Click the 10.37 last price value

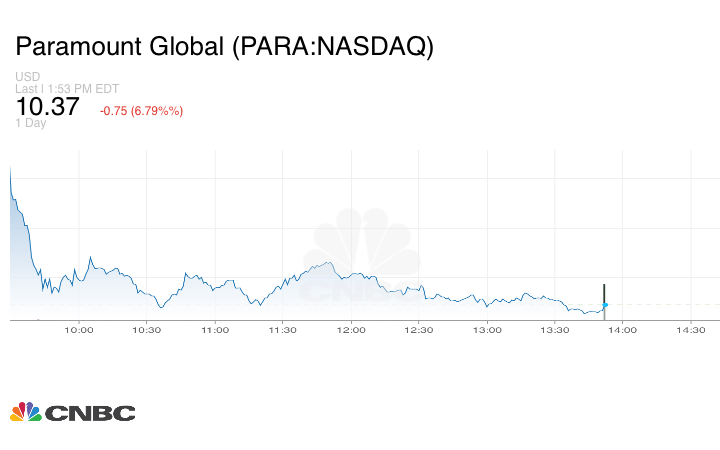pos(47,107)
